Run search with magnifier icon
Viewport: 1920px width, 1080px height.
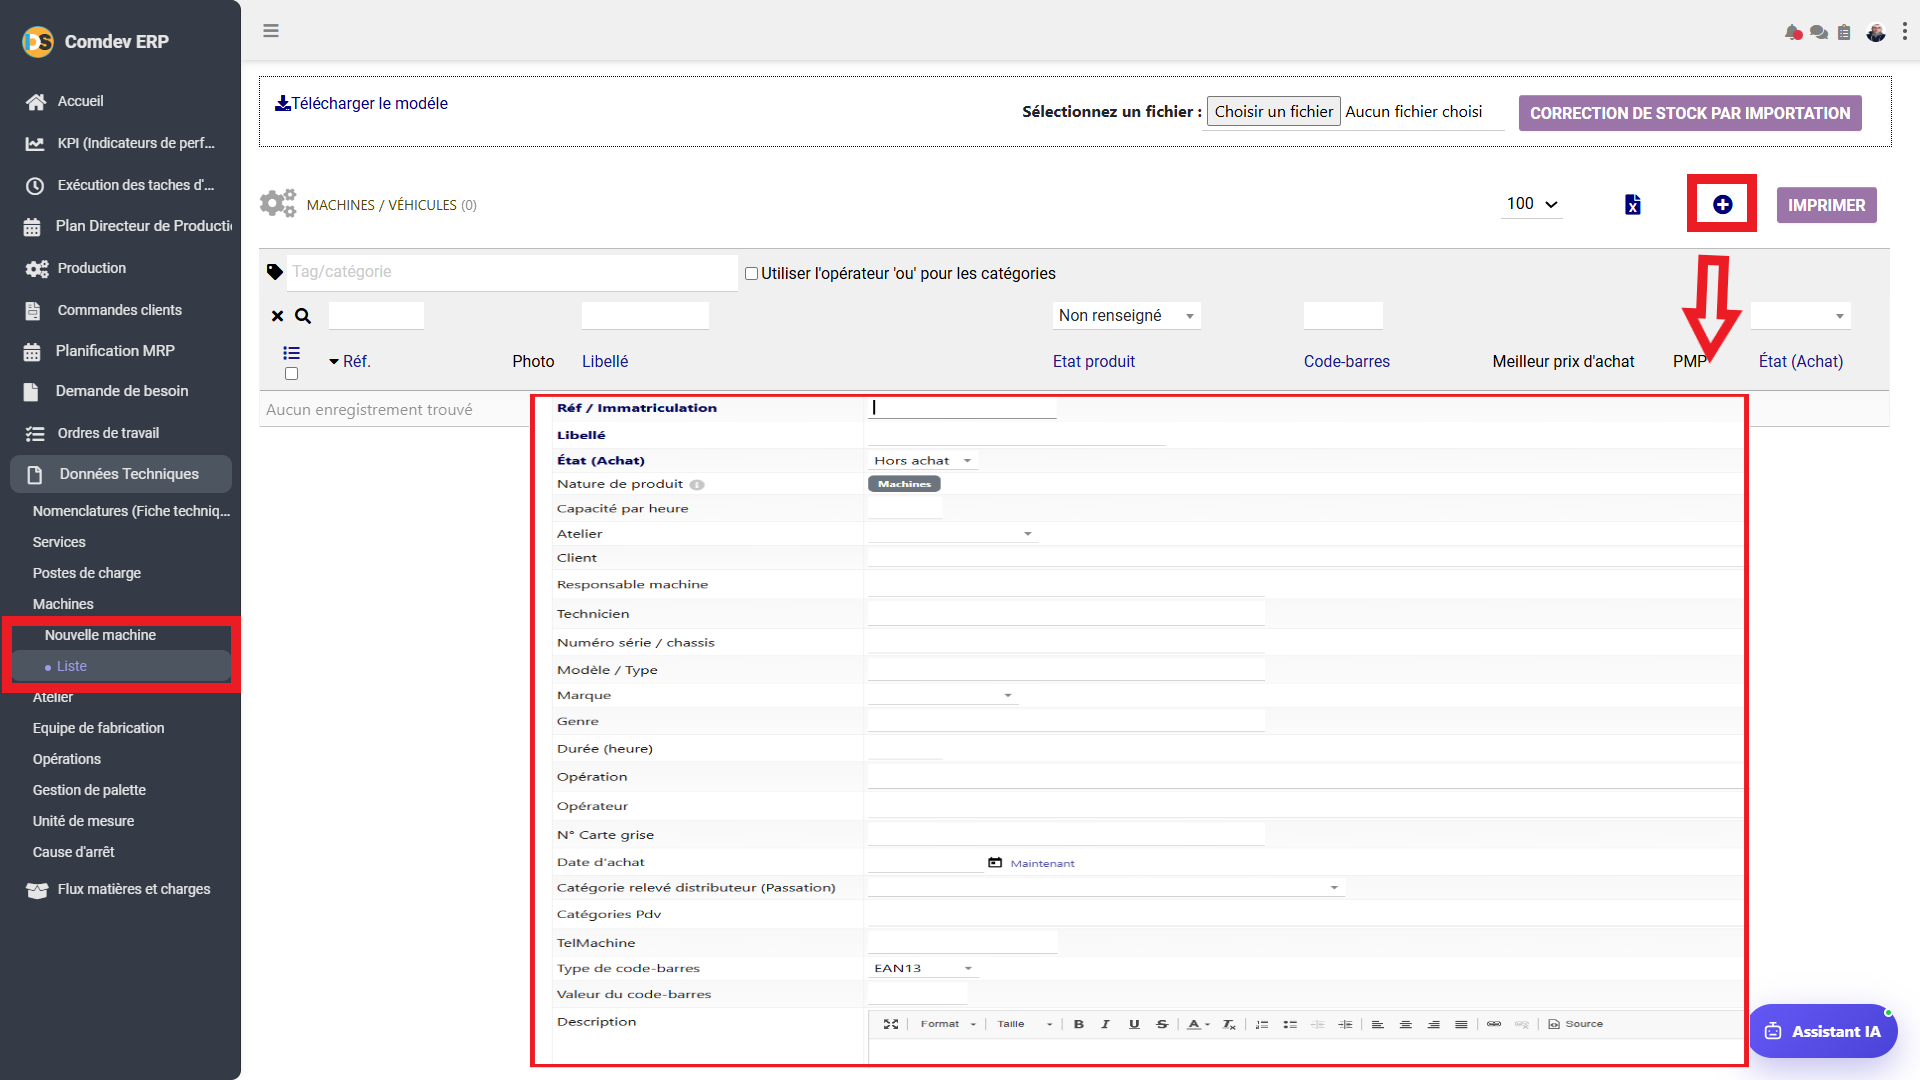303,316
